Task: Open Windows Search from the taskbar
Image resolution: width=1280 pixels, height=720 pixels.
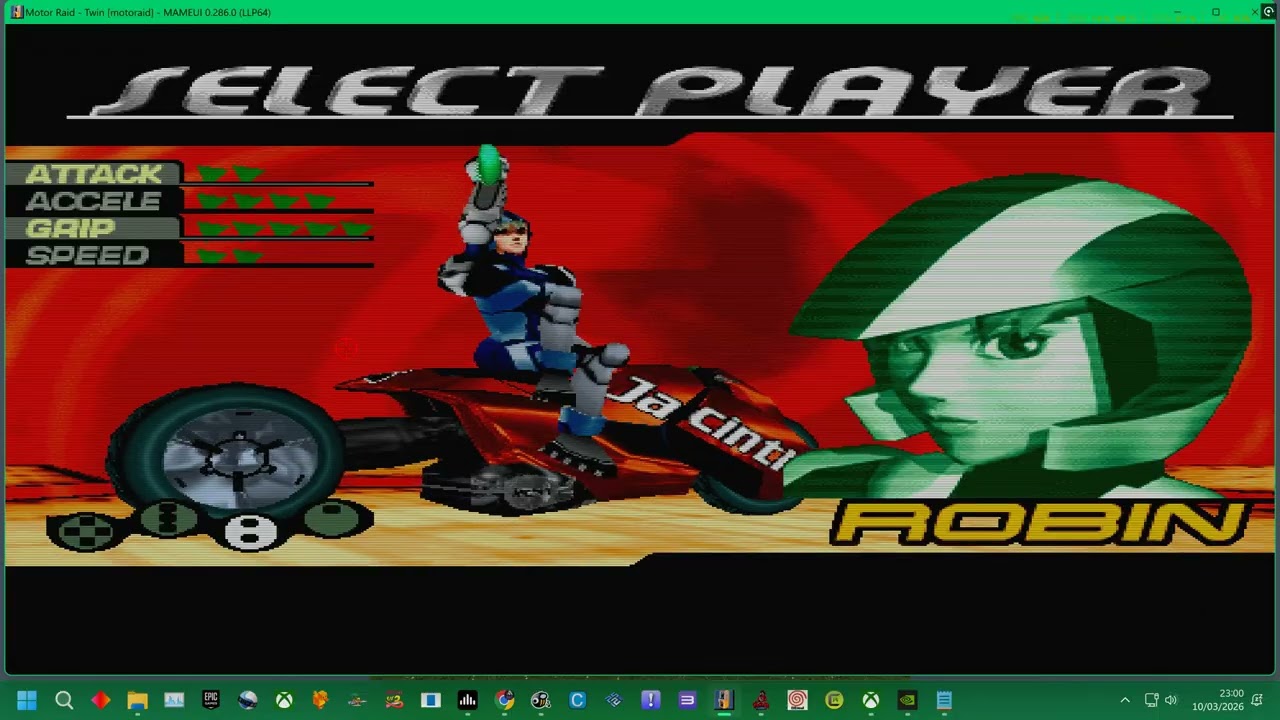Action: (64, 701)
